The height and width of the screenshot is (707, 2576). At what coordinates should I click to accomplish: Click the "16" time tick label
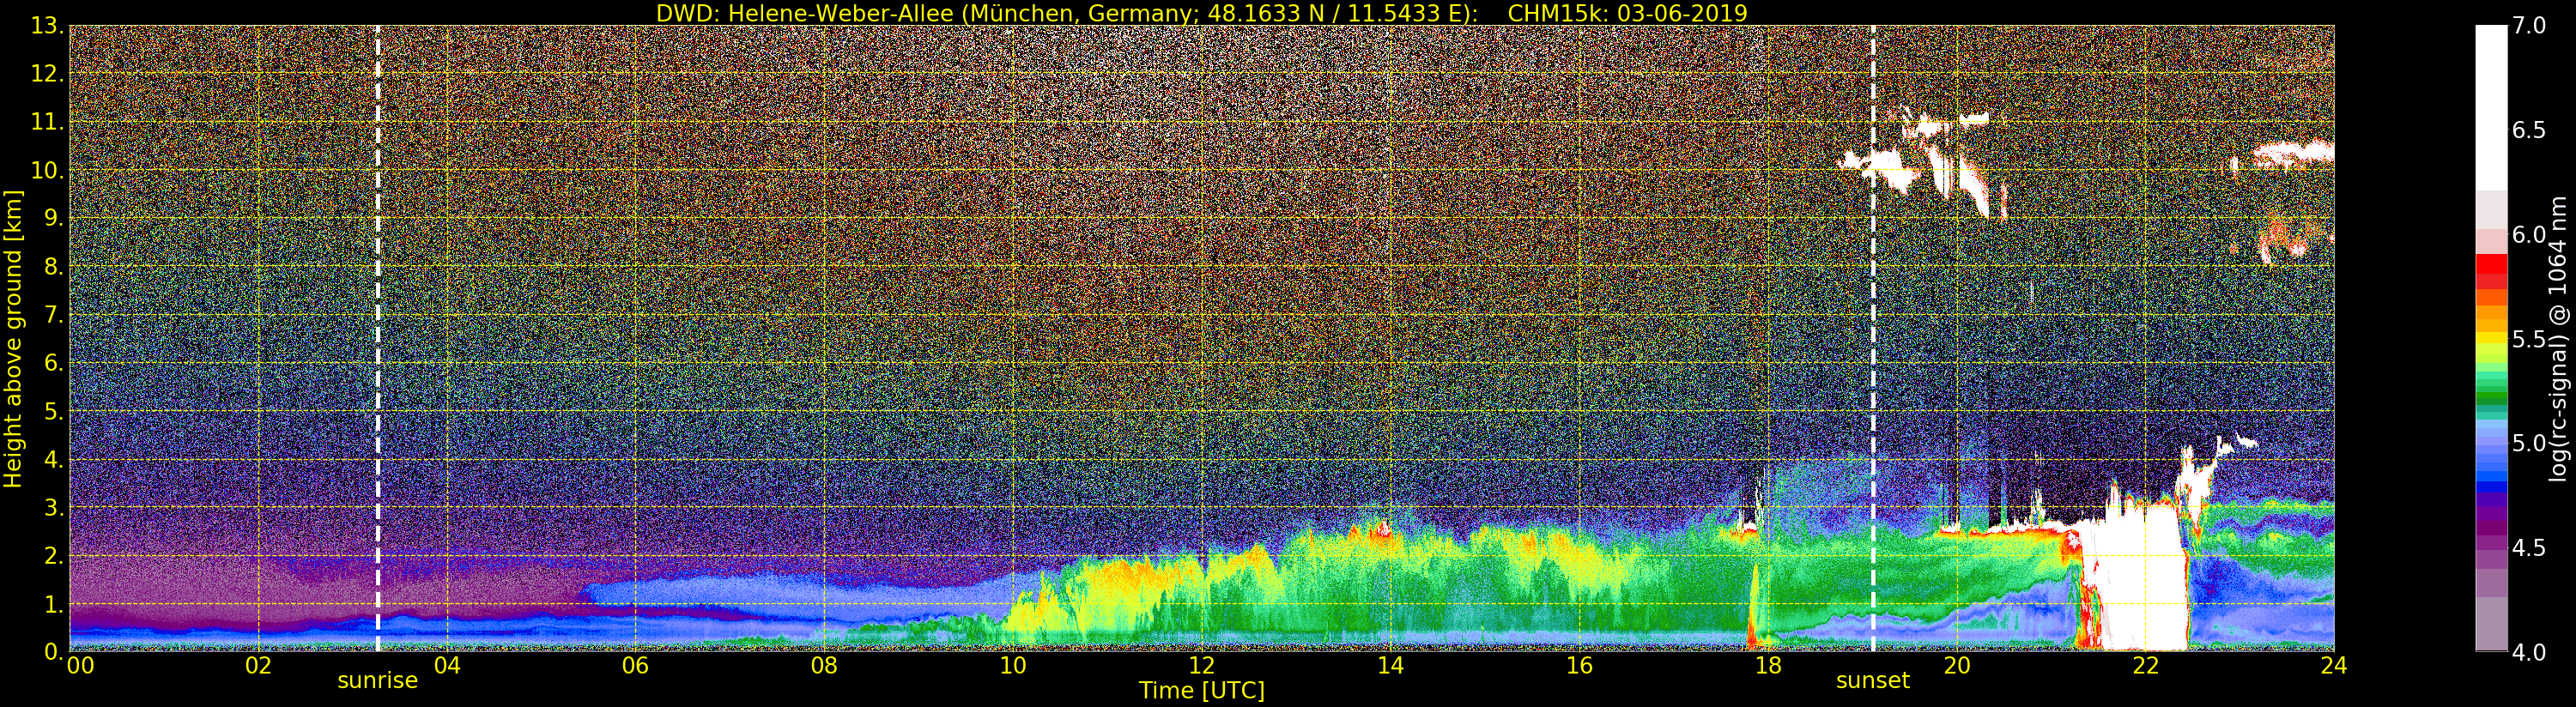point(1579,666)
